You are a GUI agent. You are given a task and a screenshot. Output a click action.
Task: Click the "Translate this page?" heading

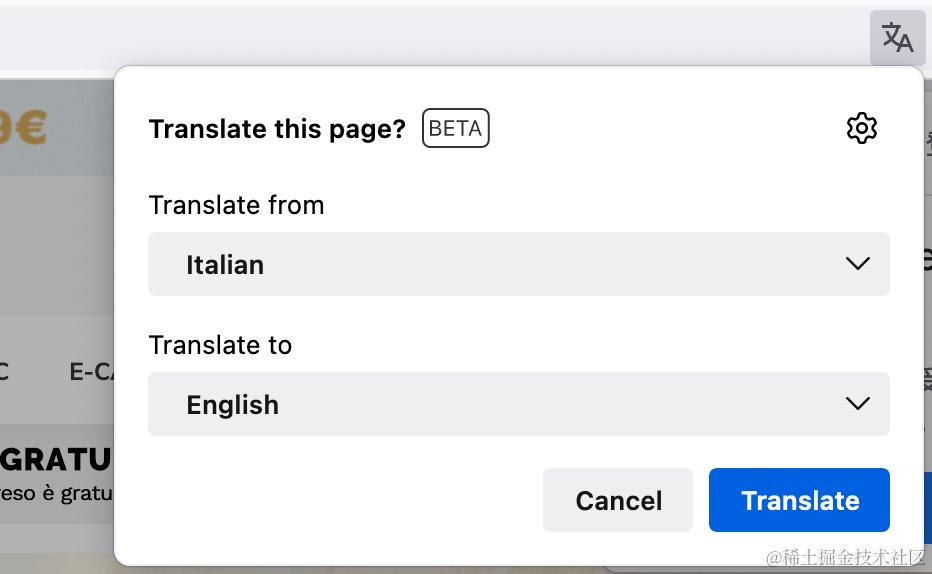[x=277, y=129]
